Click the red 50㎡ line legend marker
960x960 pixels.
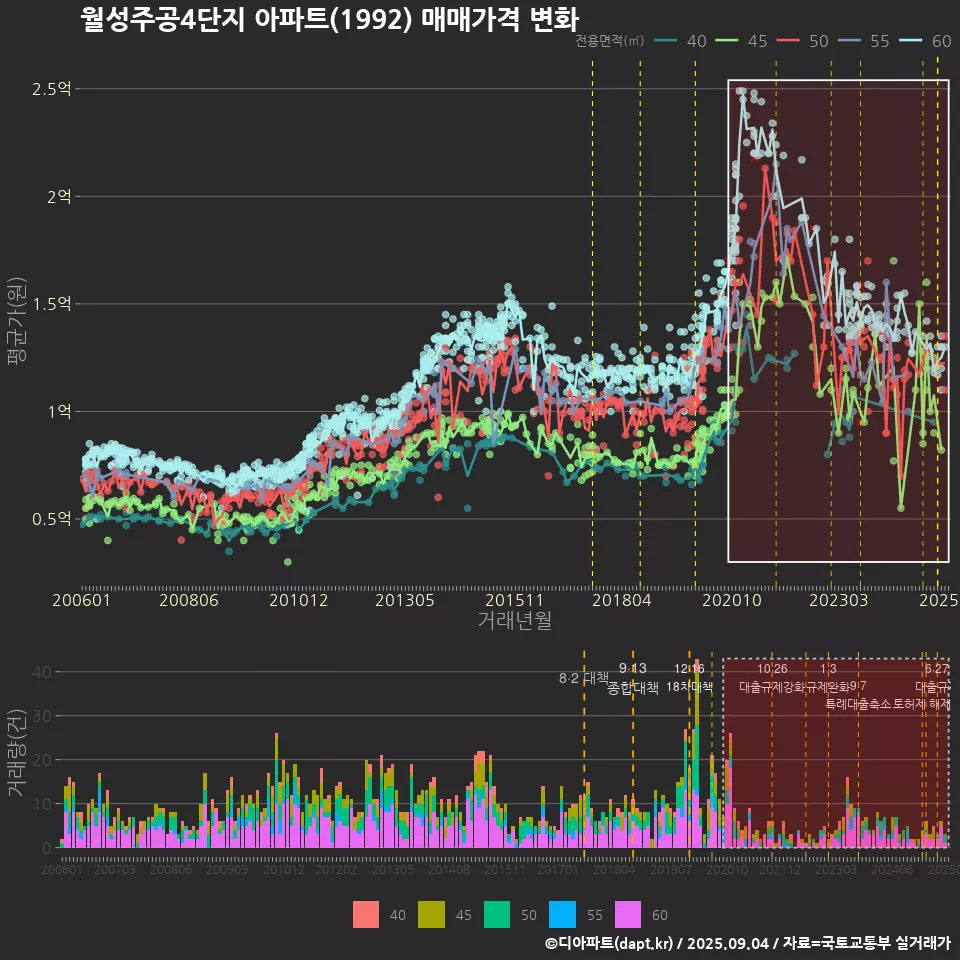789,41
